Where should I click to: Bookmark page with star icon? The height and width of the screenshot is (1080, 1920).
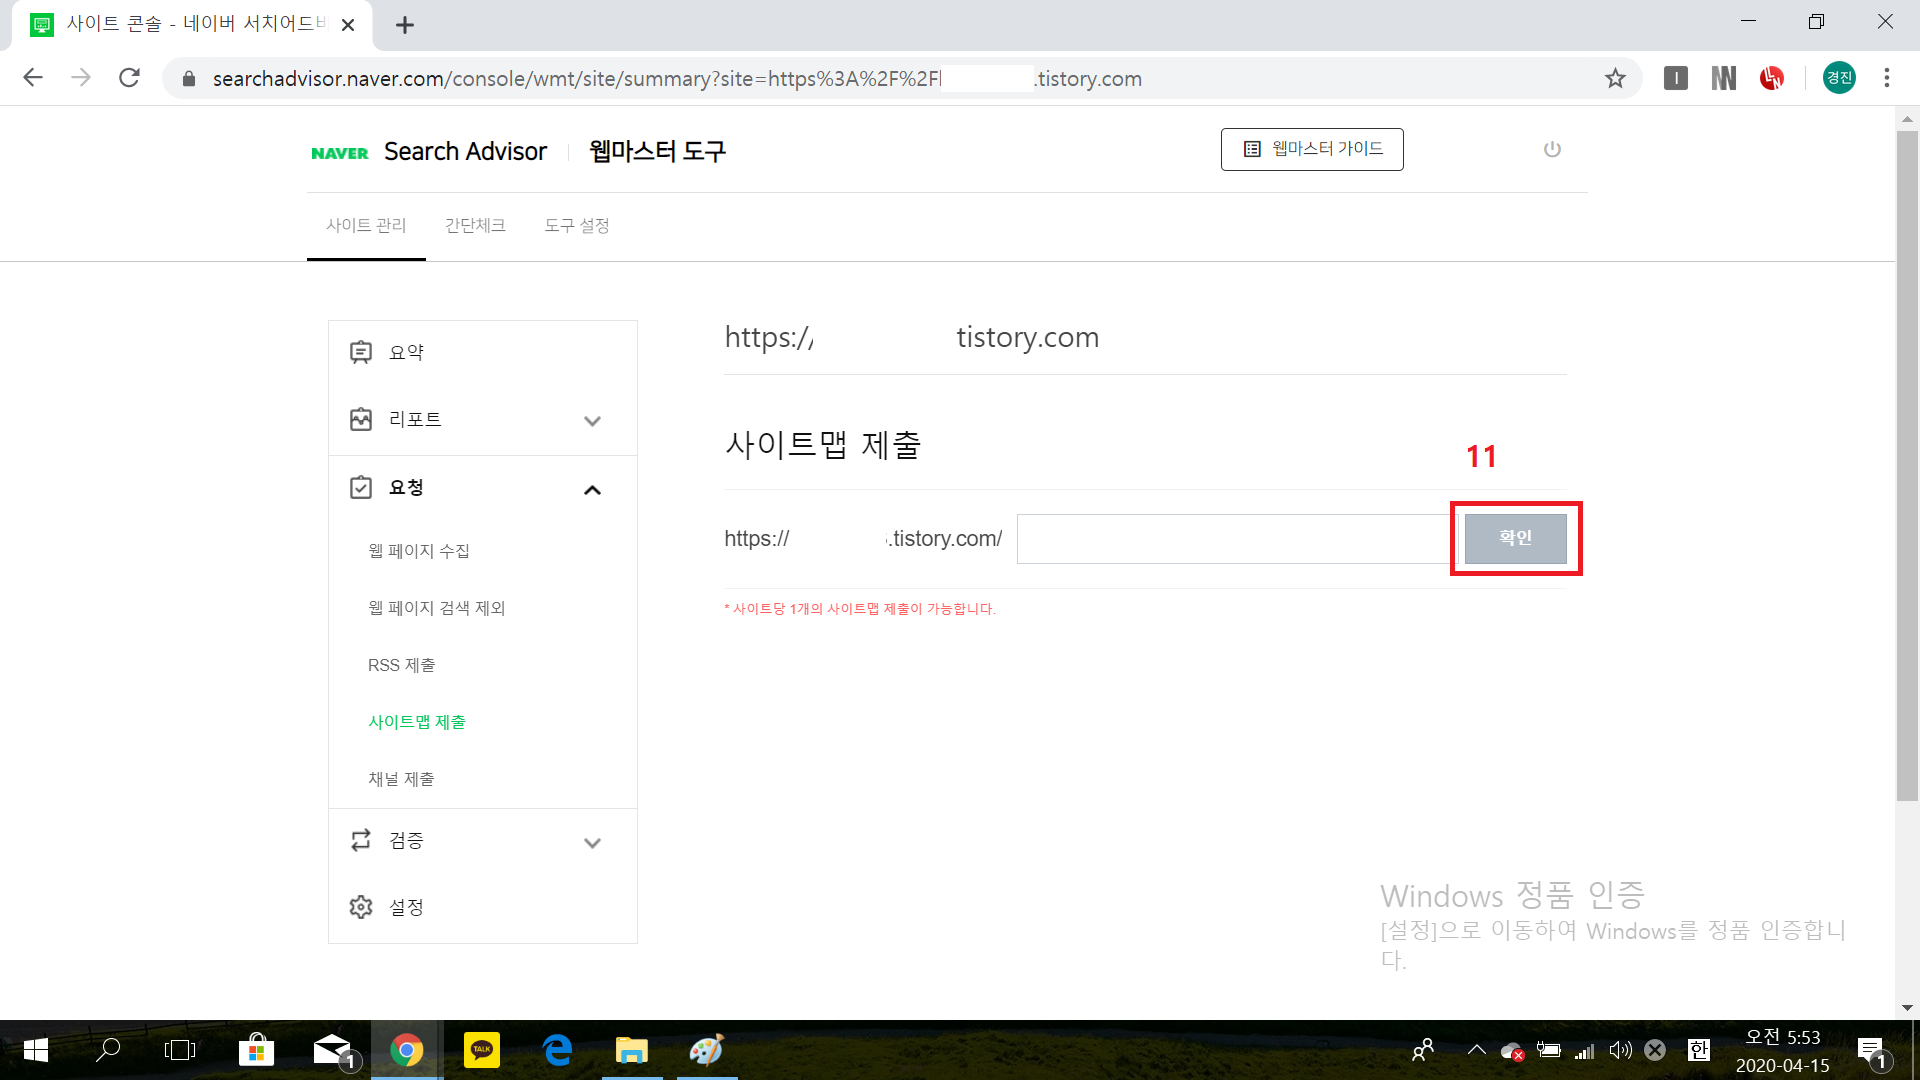pos(1615,78)
